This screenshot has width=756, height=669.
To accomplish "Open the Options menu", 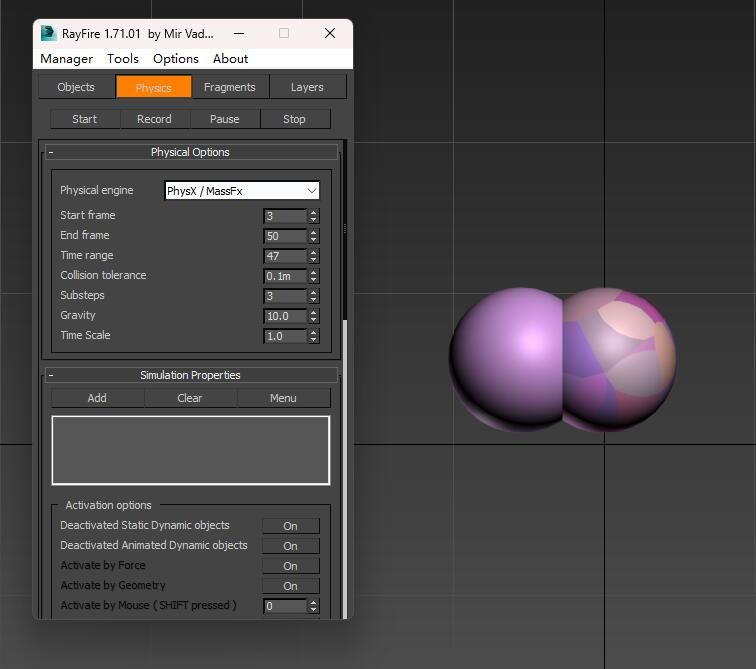I will pyautogui.click(x=176, y=59).
